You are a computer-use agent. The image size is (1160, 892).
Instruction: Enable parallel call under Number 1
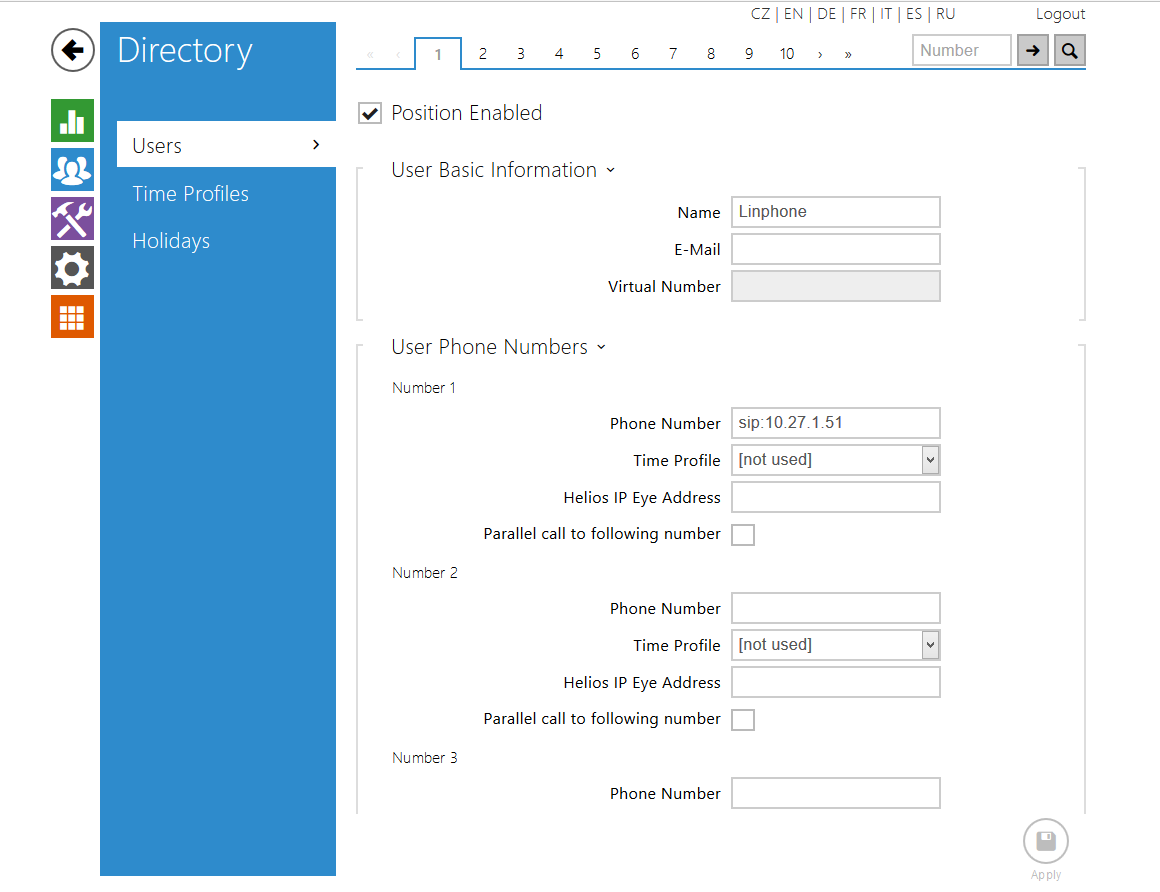point(743,535)
